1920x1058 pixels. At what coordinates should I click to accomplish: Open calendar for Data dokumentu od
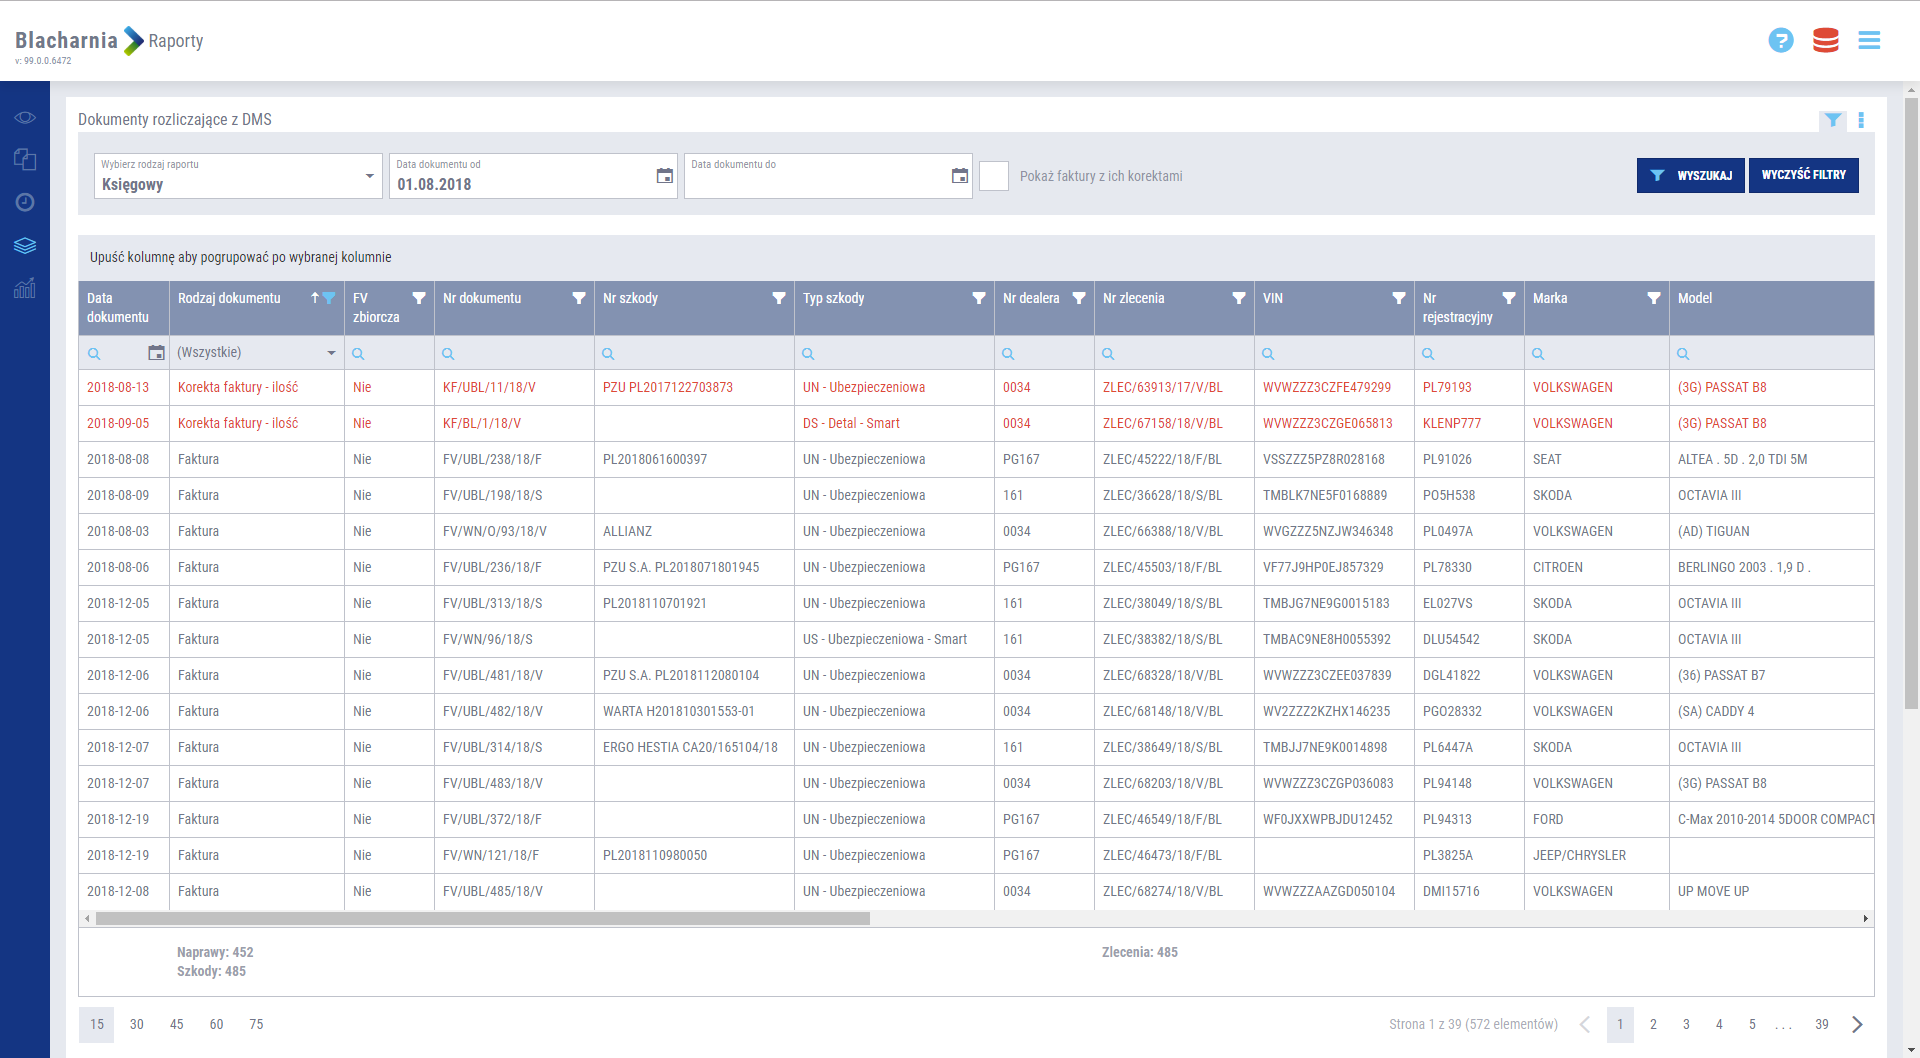tap(664, 176)
